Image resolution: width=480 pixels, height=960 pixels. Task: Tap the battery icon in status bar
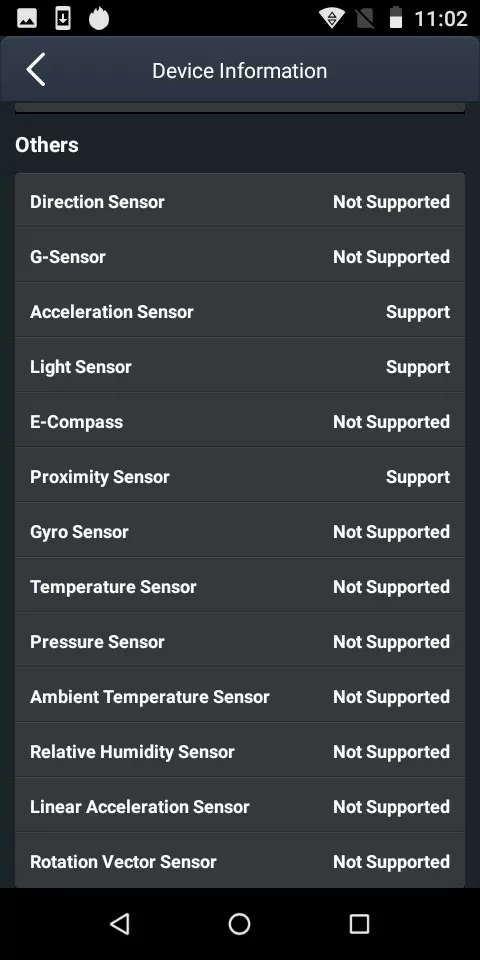pyautogui.click(x=396, y=18)
